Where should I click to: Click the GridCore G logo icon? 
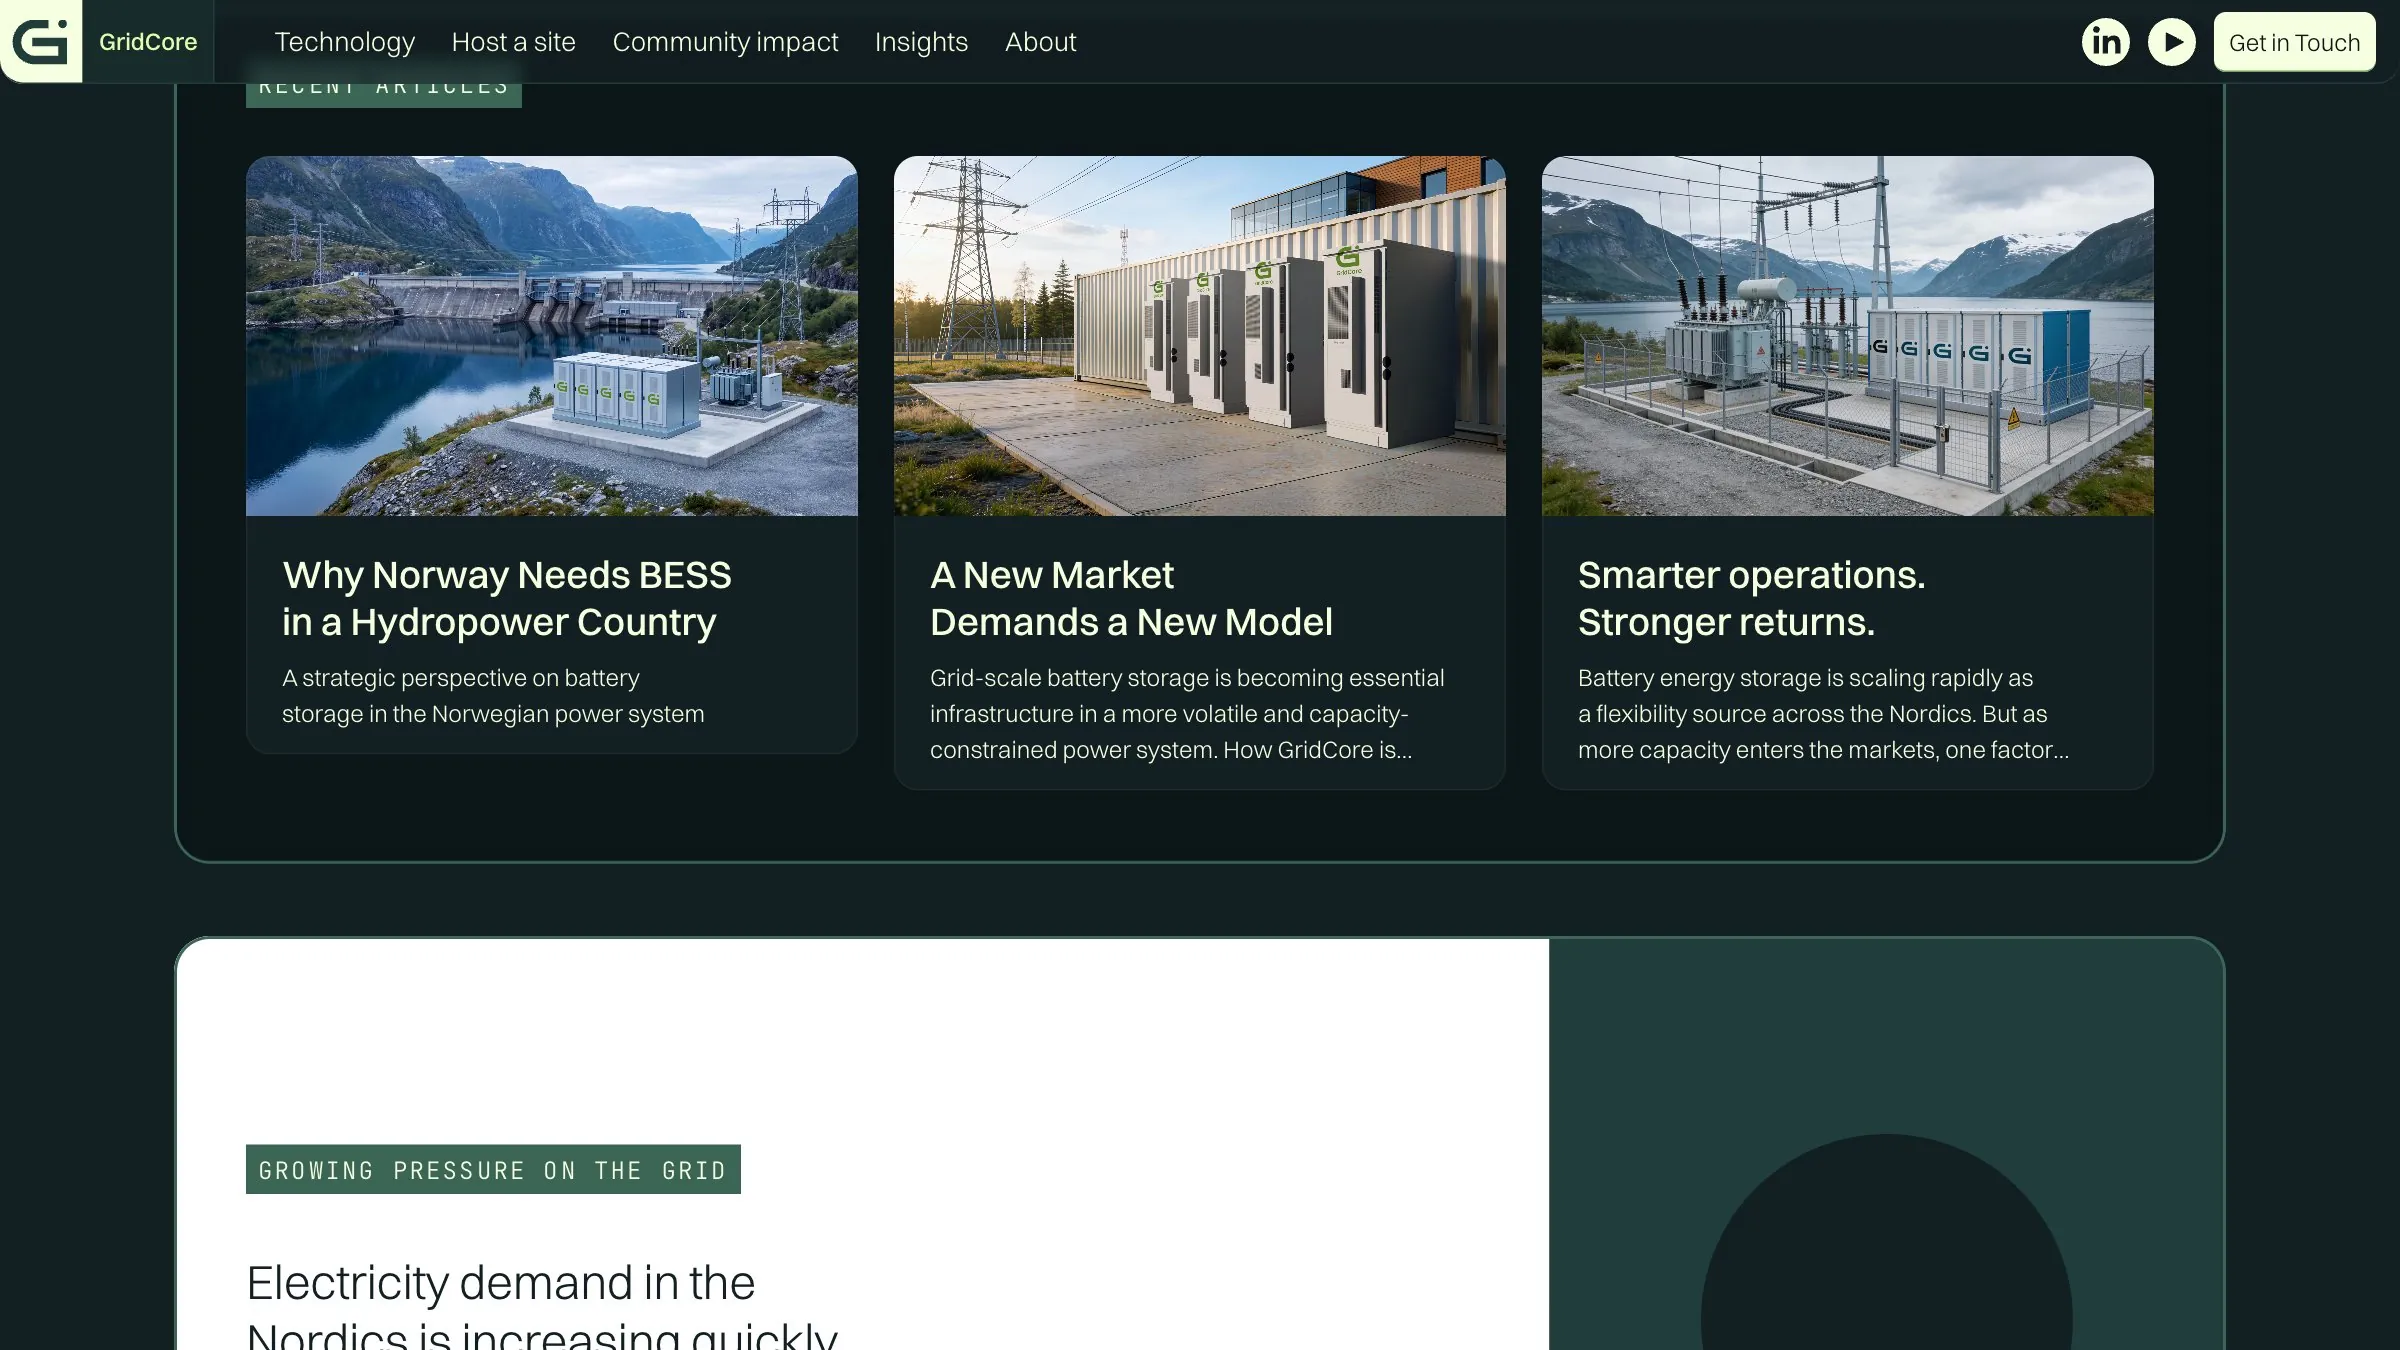coord(40,41)
